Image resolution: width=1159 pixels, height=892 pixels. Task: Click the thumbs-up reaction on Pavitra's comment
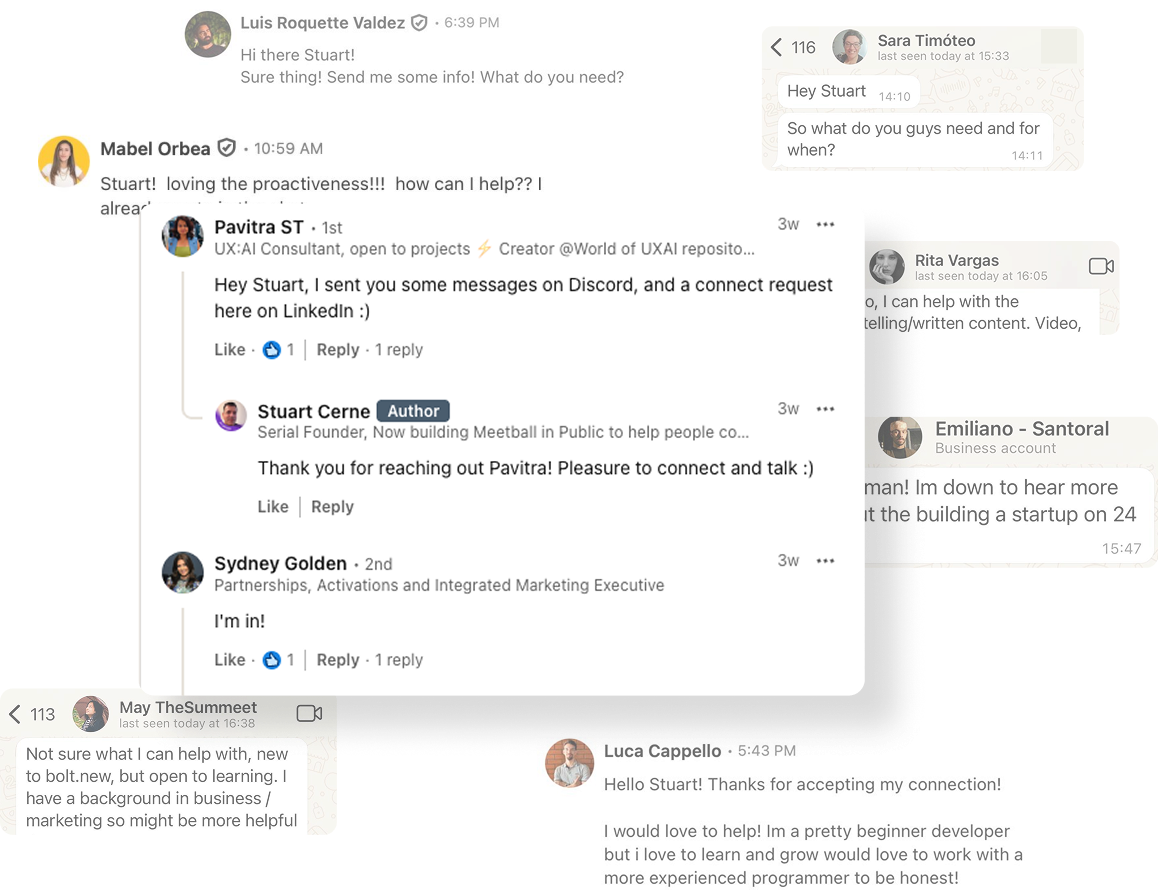(272, 349)
